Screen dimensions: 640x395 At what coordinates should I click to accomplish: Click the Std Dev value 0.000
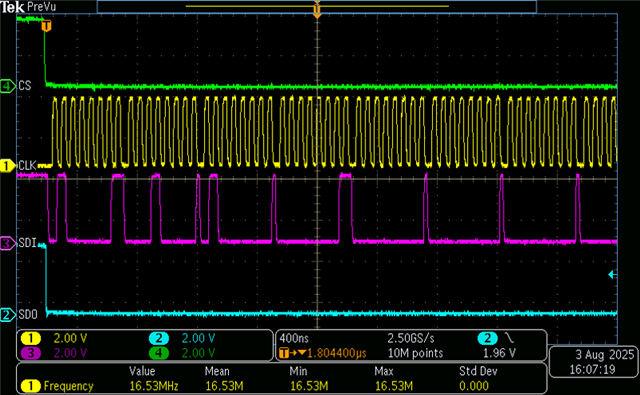(474, 386)
